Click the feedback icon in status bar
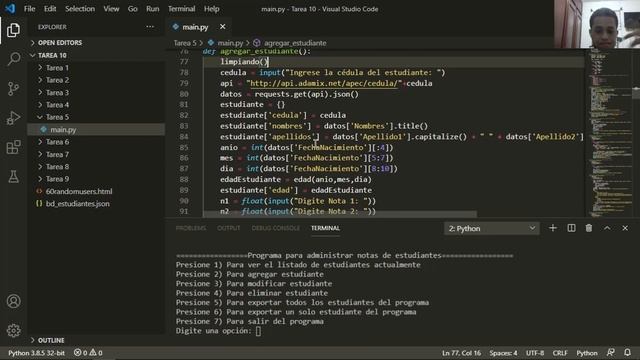 point(611,352)
